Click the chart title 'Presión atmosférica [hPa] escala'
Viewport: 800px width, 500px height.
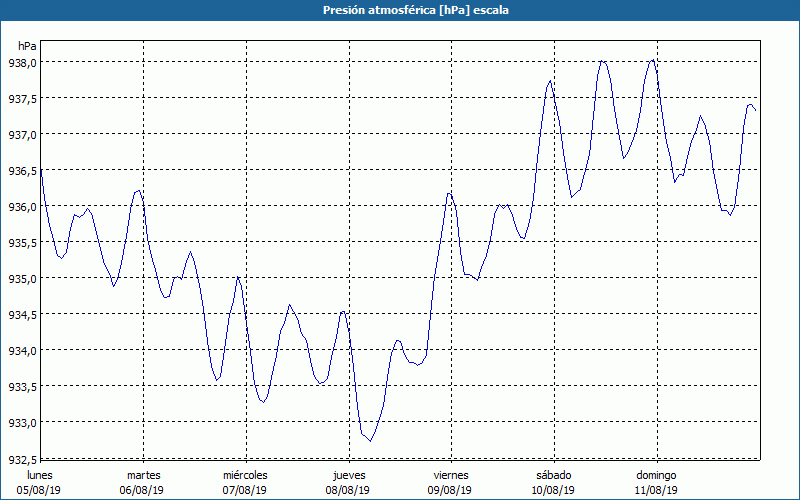[x=415, y=10]
